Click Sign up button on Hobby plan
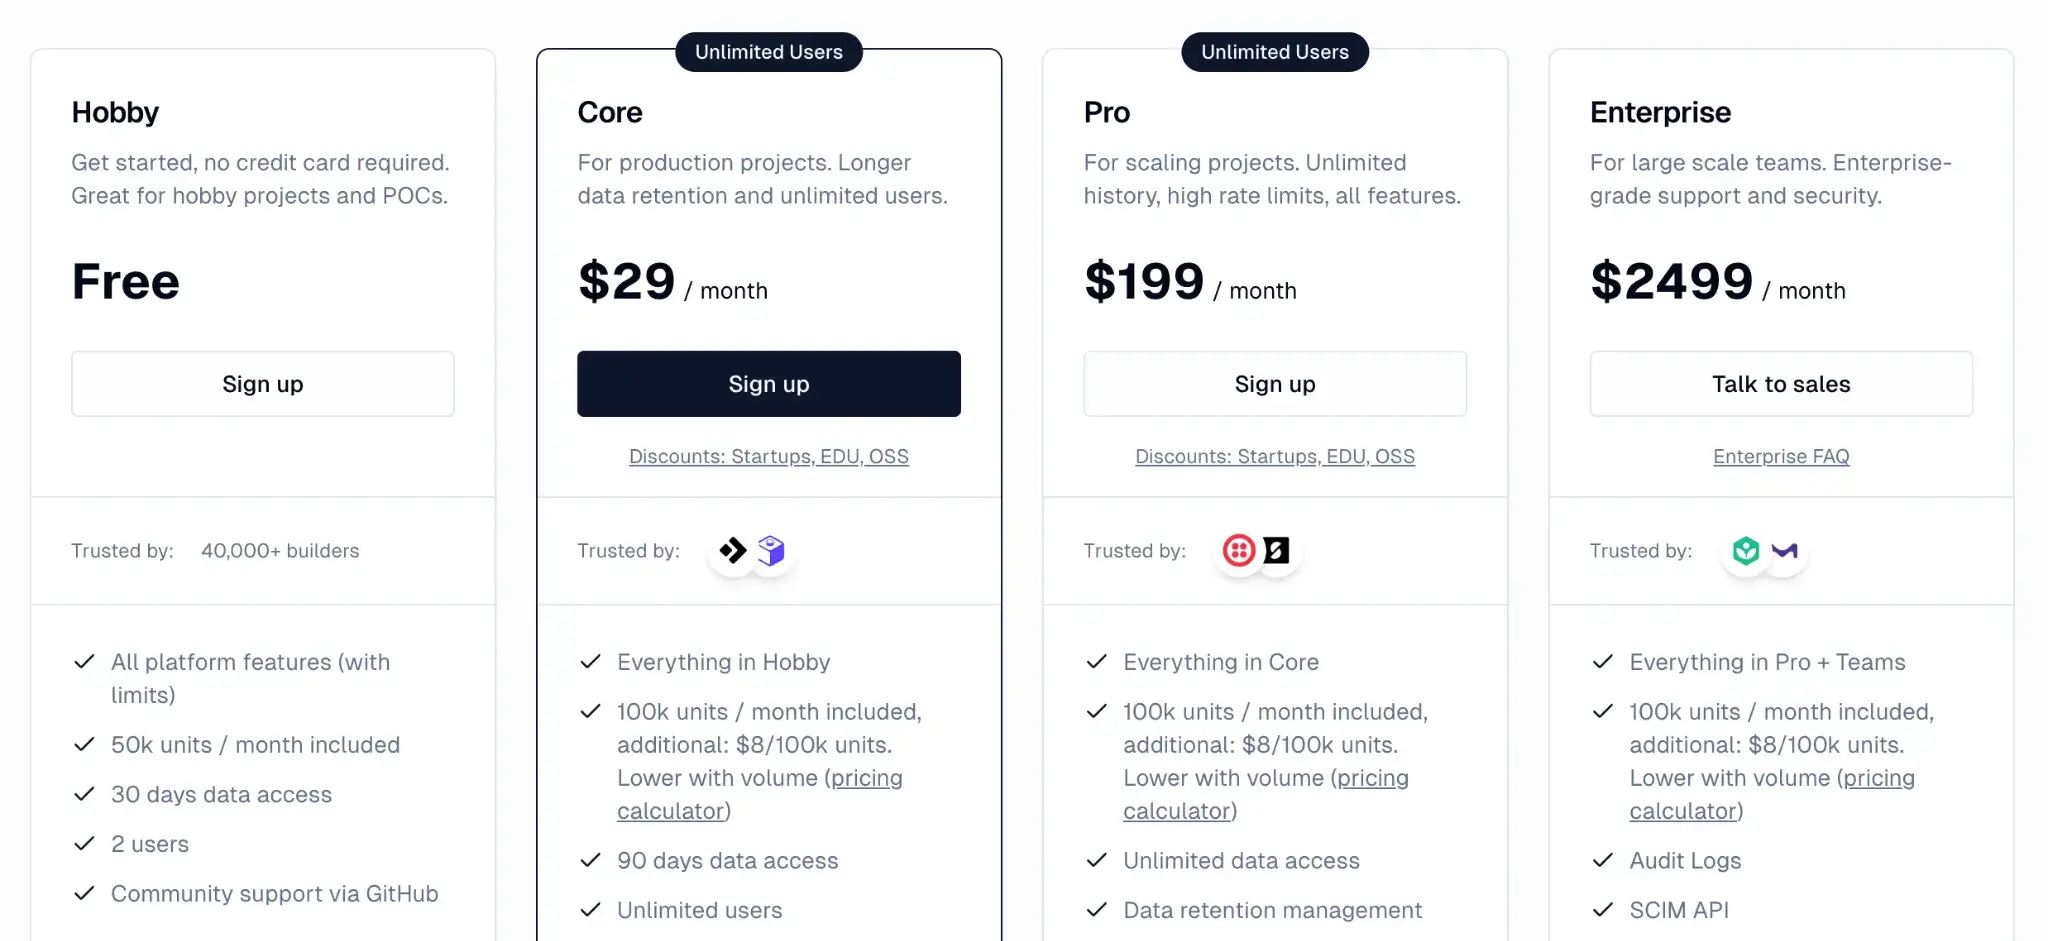Viewport: 2048px width, 941px height. 262,384
